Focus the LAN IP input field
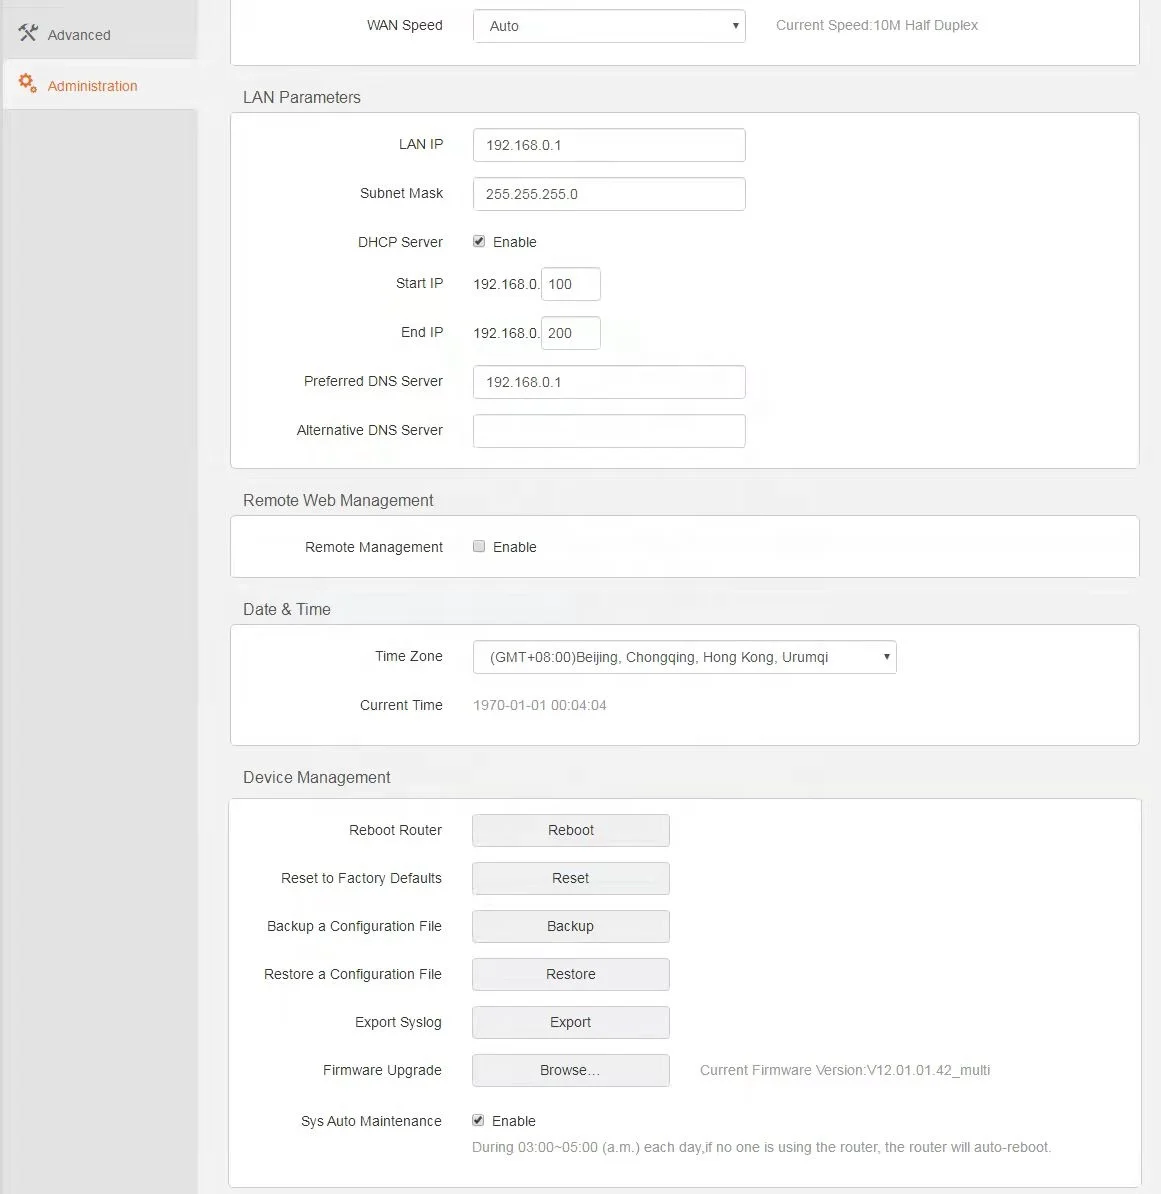This screenshot has width=1161, height=1194. pos(609,145)
